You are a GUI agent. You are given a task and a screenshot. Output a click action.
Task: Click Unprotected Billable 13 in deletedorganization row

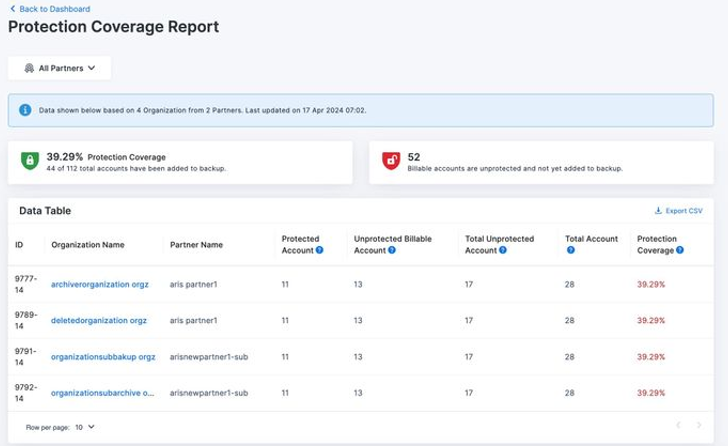[358, 321]
